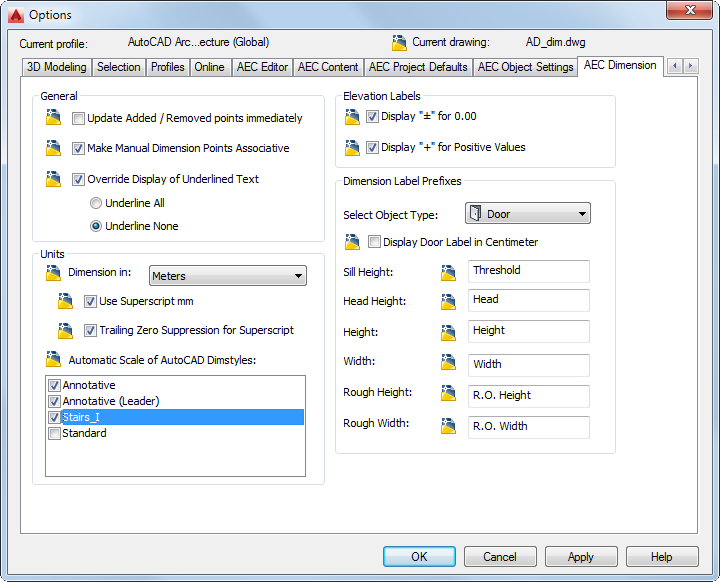The width and height of the screenshot is (720, 582).
Task: Click drawing icon in Sill Height row
Action: tap(448, 272)
